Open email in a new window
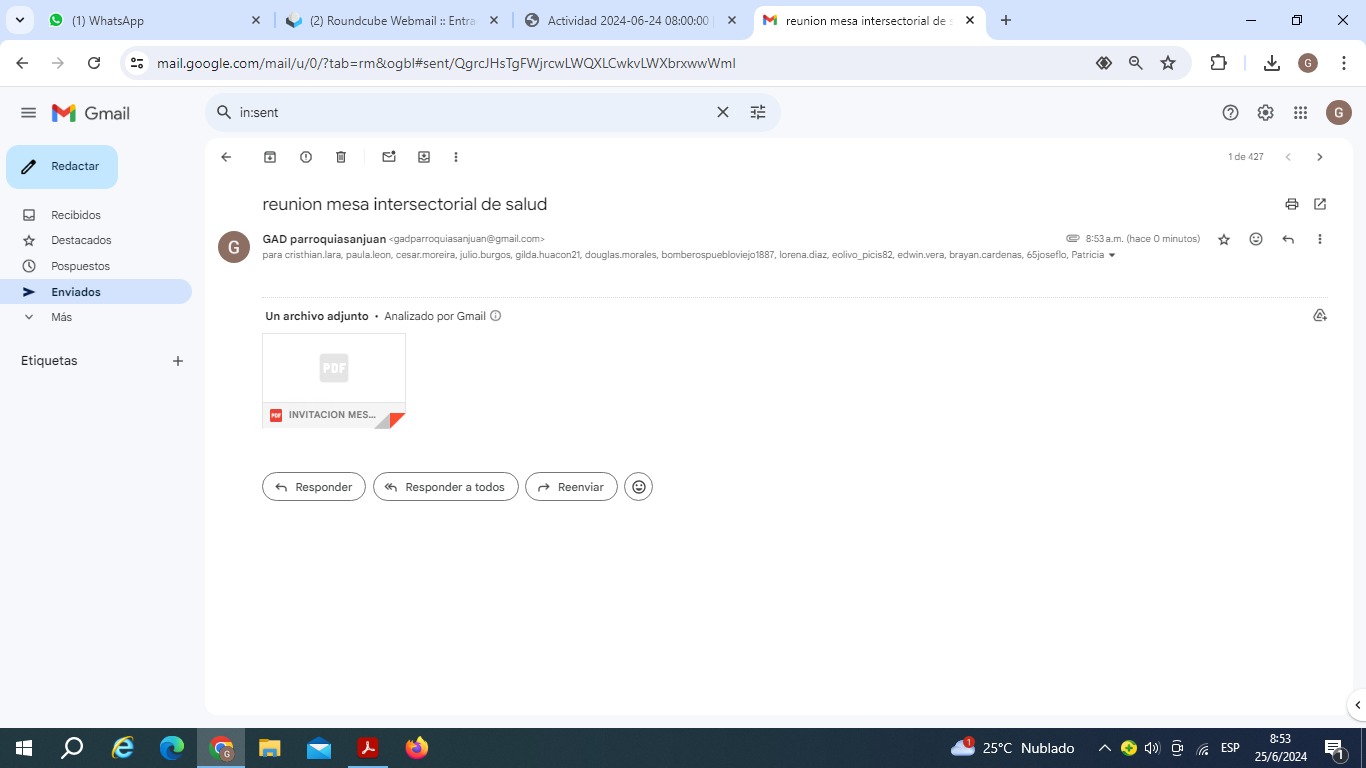 click(x=1320, y=204)
